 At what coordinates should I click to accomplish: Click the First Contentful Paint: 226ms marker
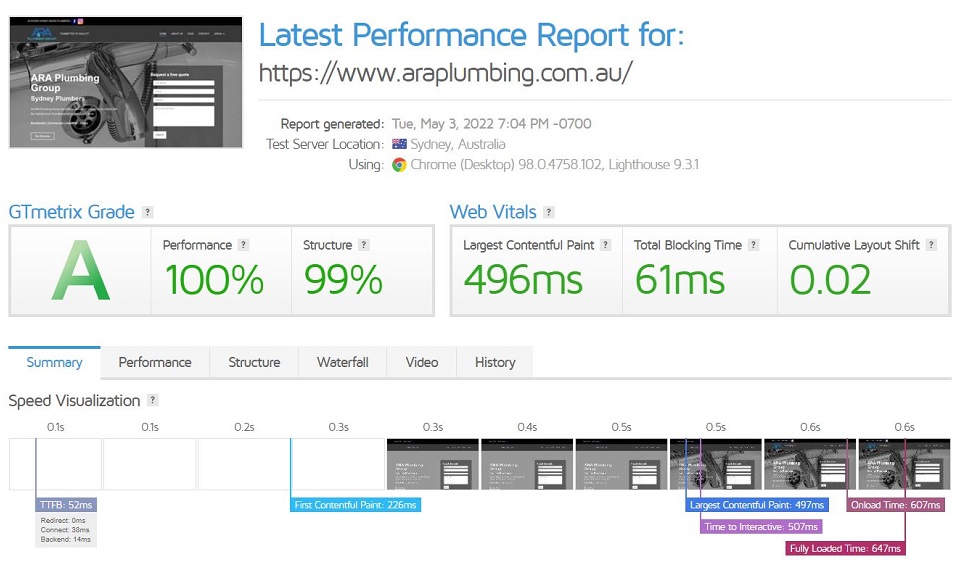point(356,505)
